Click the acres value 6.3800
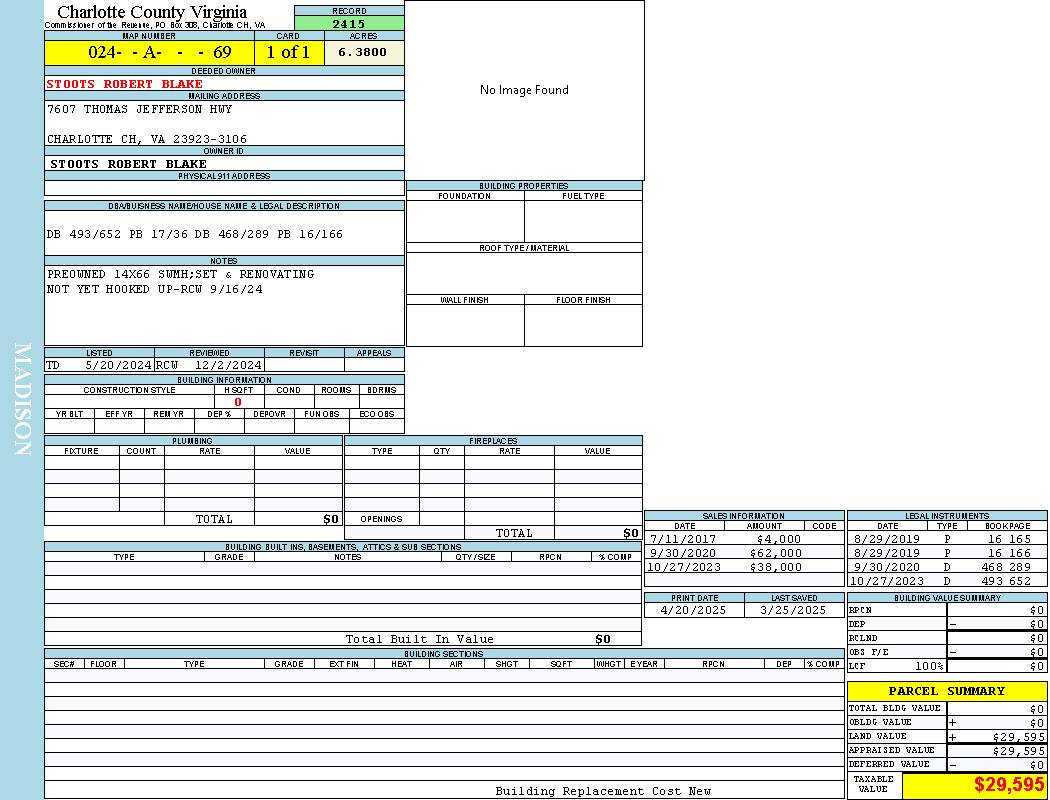1050x800 pixels. tap(363, 53)
